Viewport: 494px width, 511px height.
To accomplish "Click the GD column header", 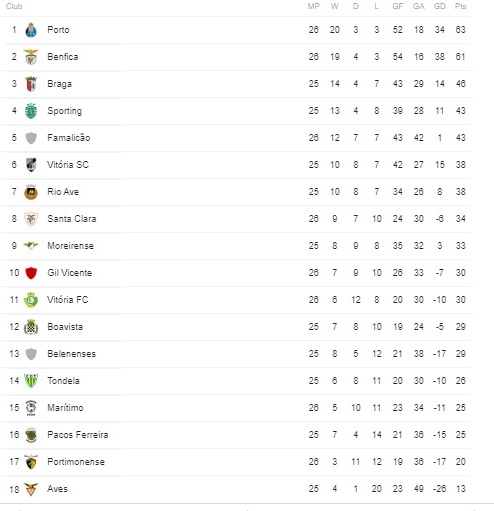I will click(x=439, y=6).
